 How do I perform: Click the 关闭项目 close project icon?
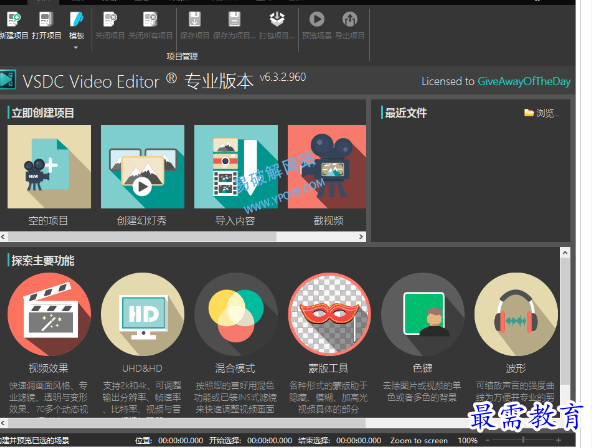point(110,20)
